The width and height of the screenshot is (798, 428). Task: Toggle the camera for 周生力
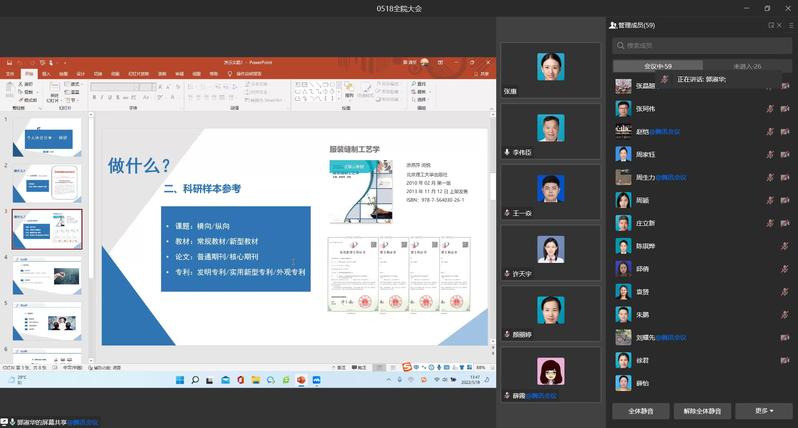point(785,177)
